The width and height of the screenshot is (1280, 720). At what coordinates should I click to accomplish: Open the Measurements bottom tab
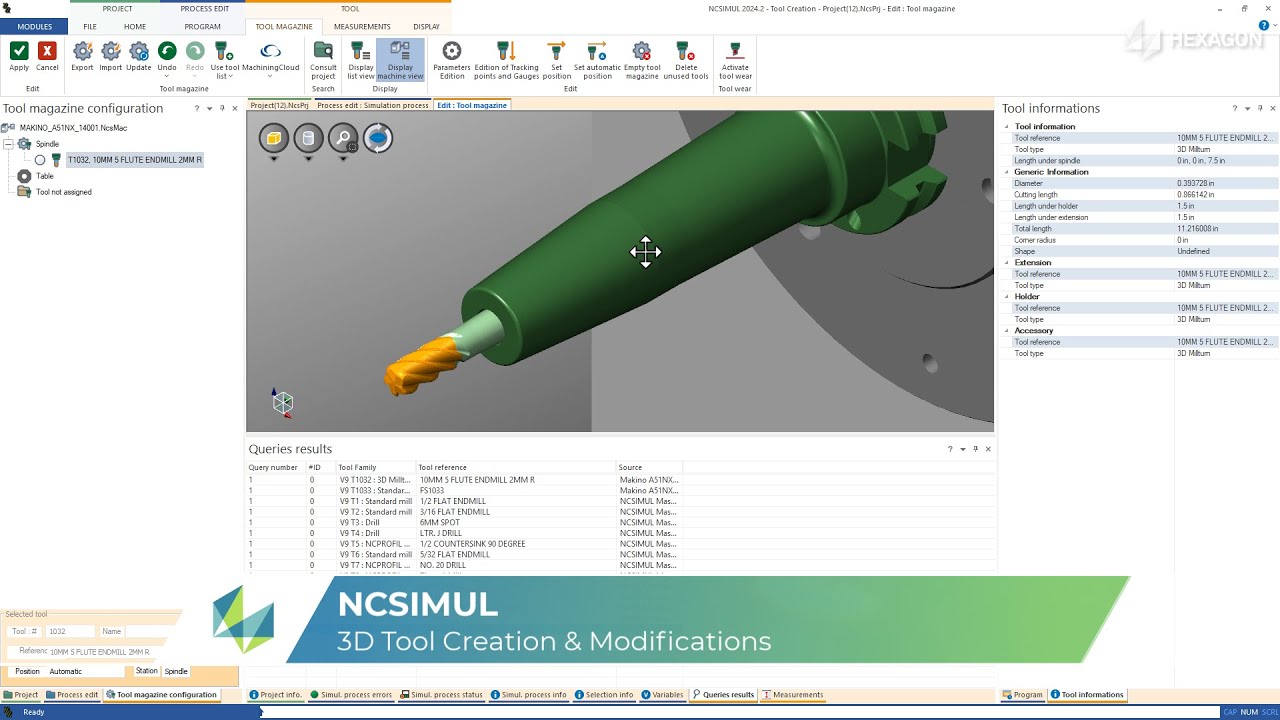(x=793, y=695)
